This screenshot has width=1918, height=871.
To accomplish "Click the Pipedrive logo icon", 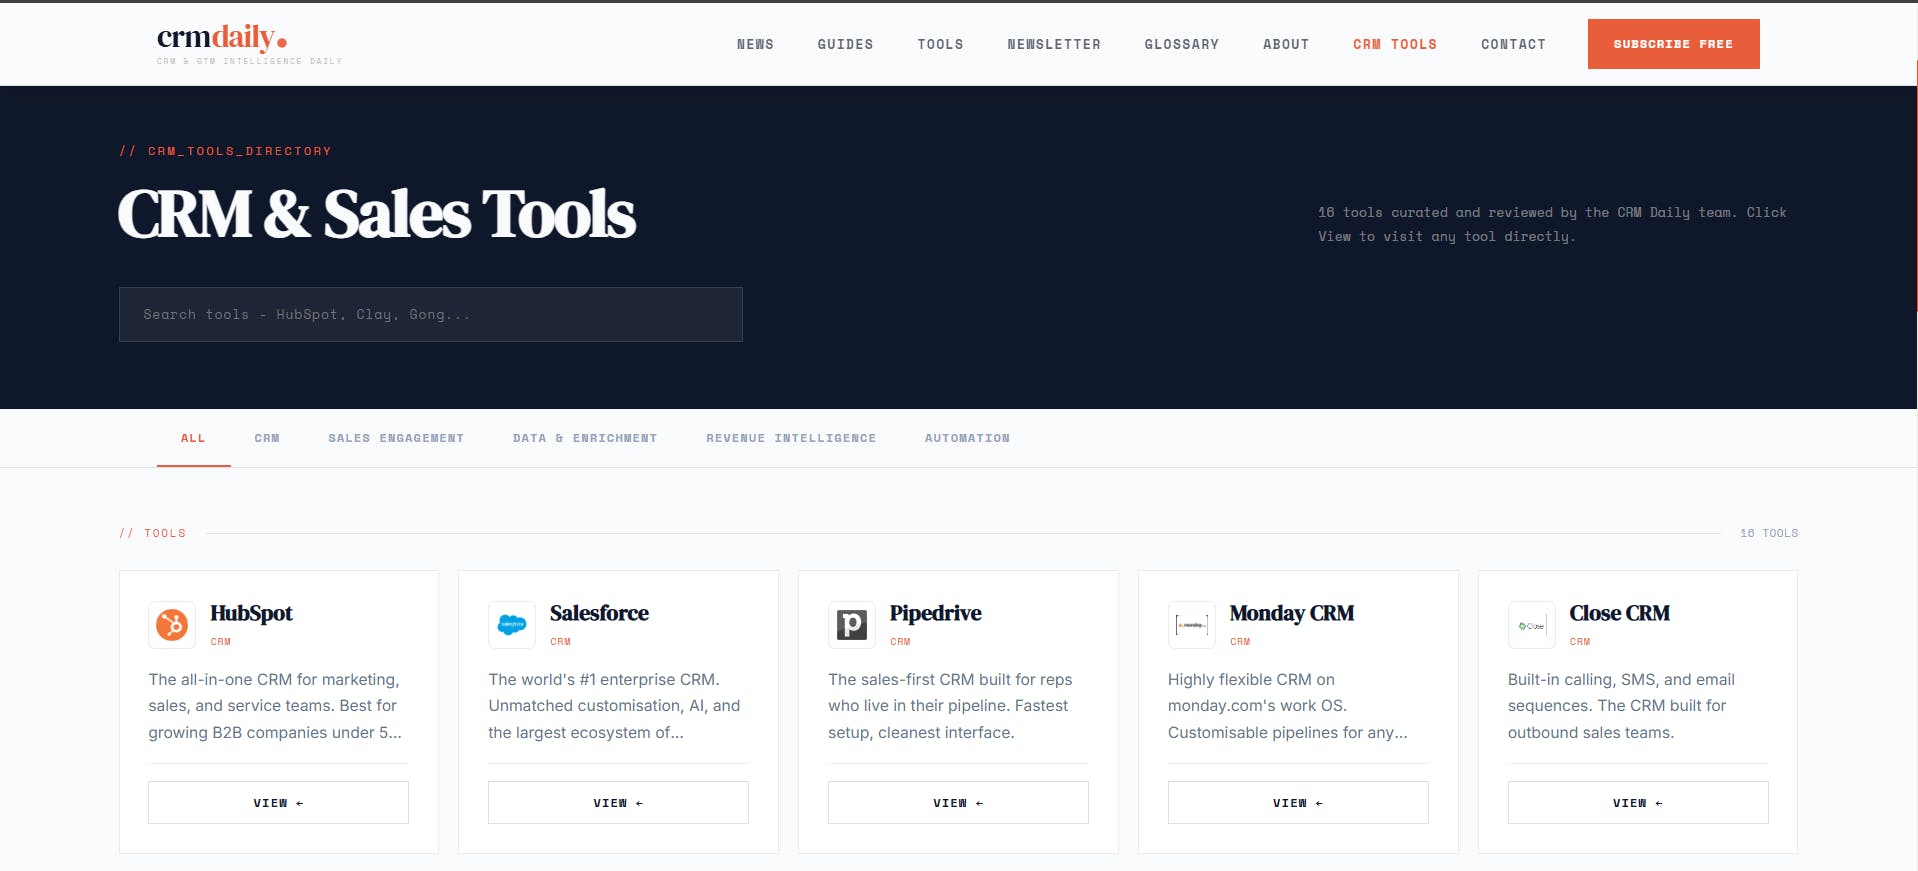I will 852,625.
